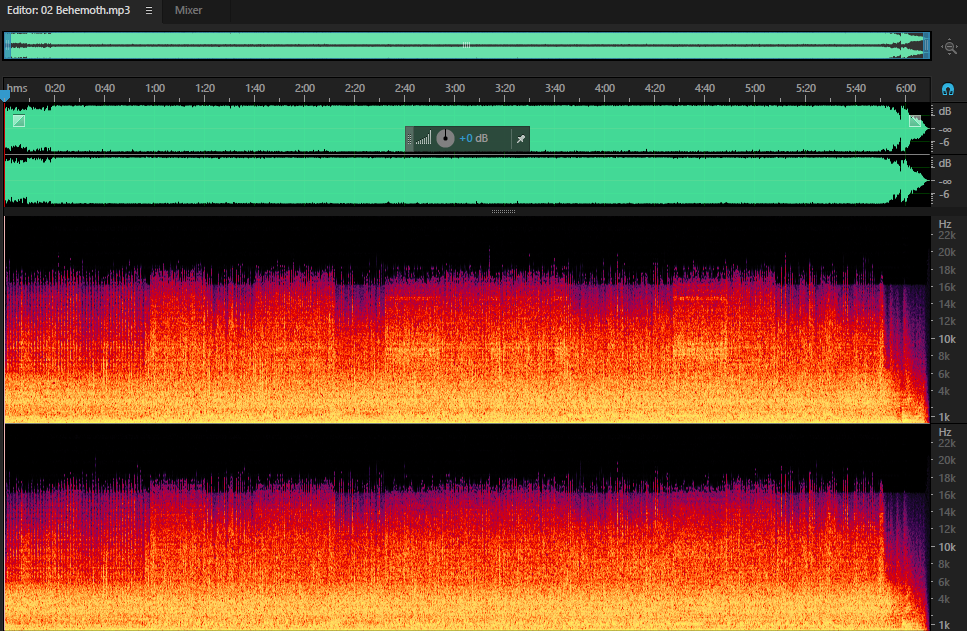Switch to the Mixer tab

188,10
